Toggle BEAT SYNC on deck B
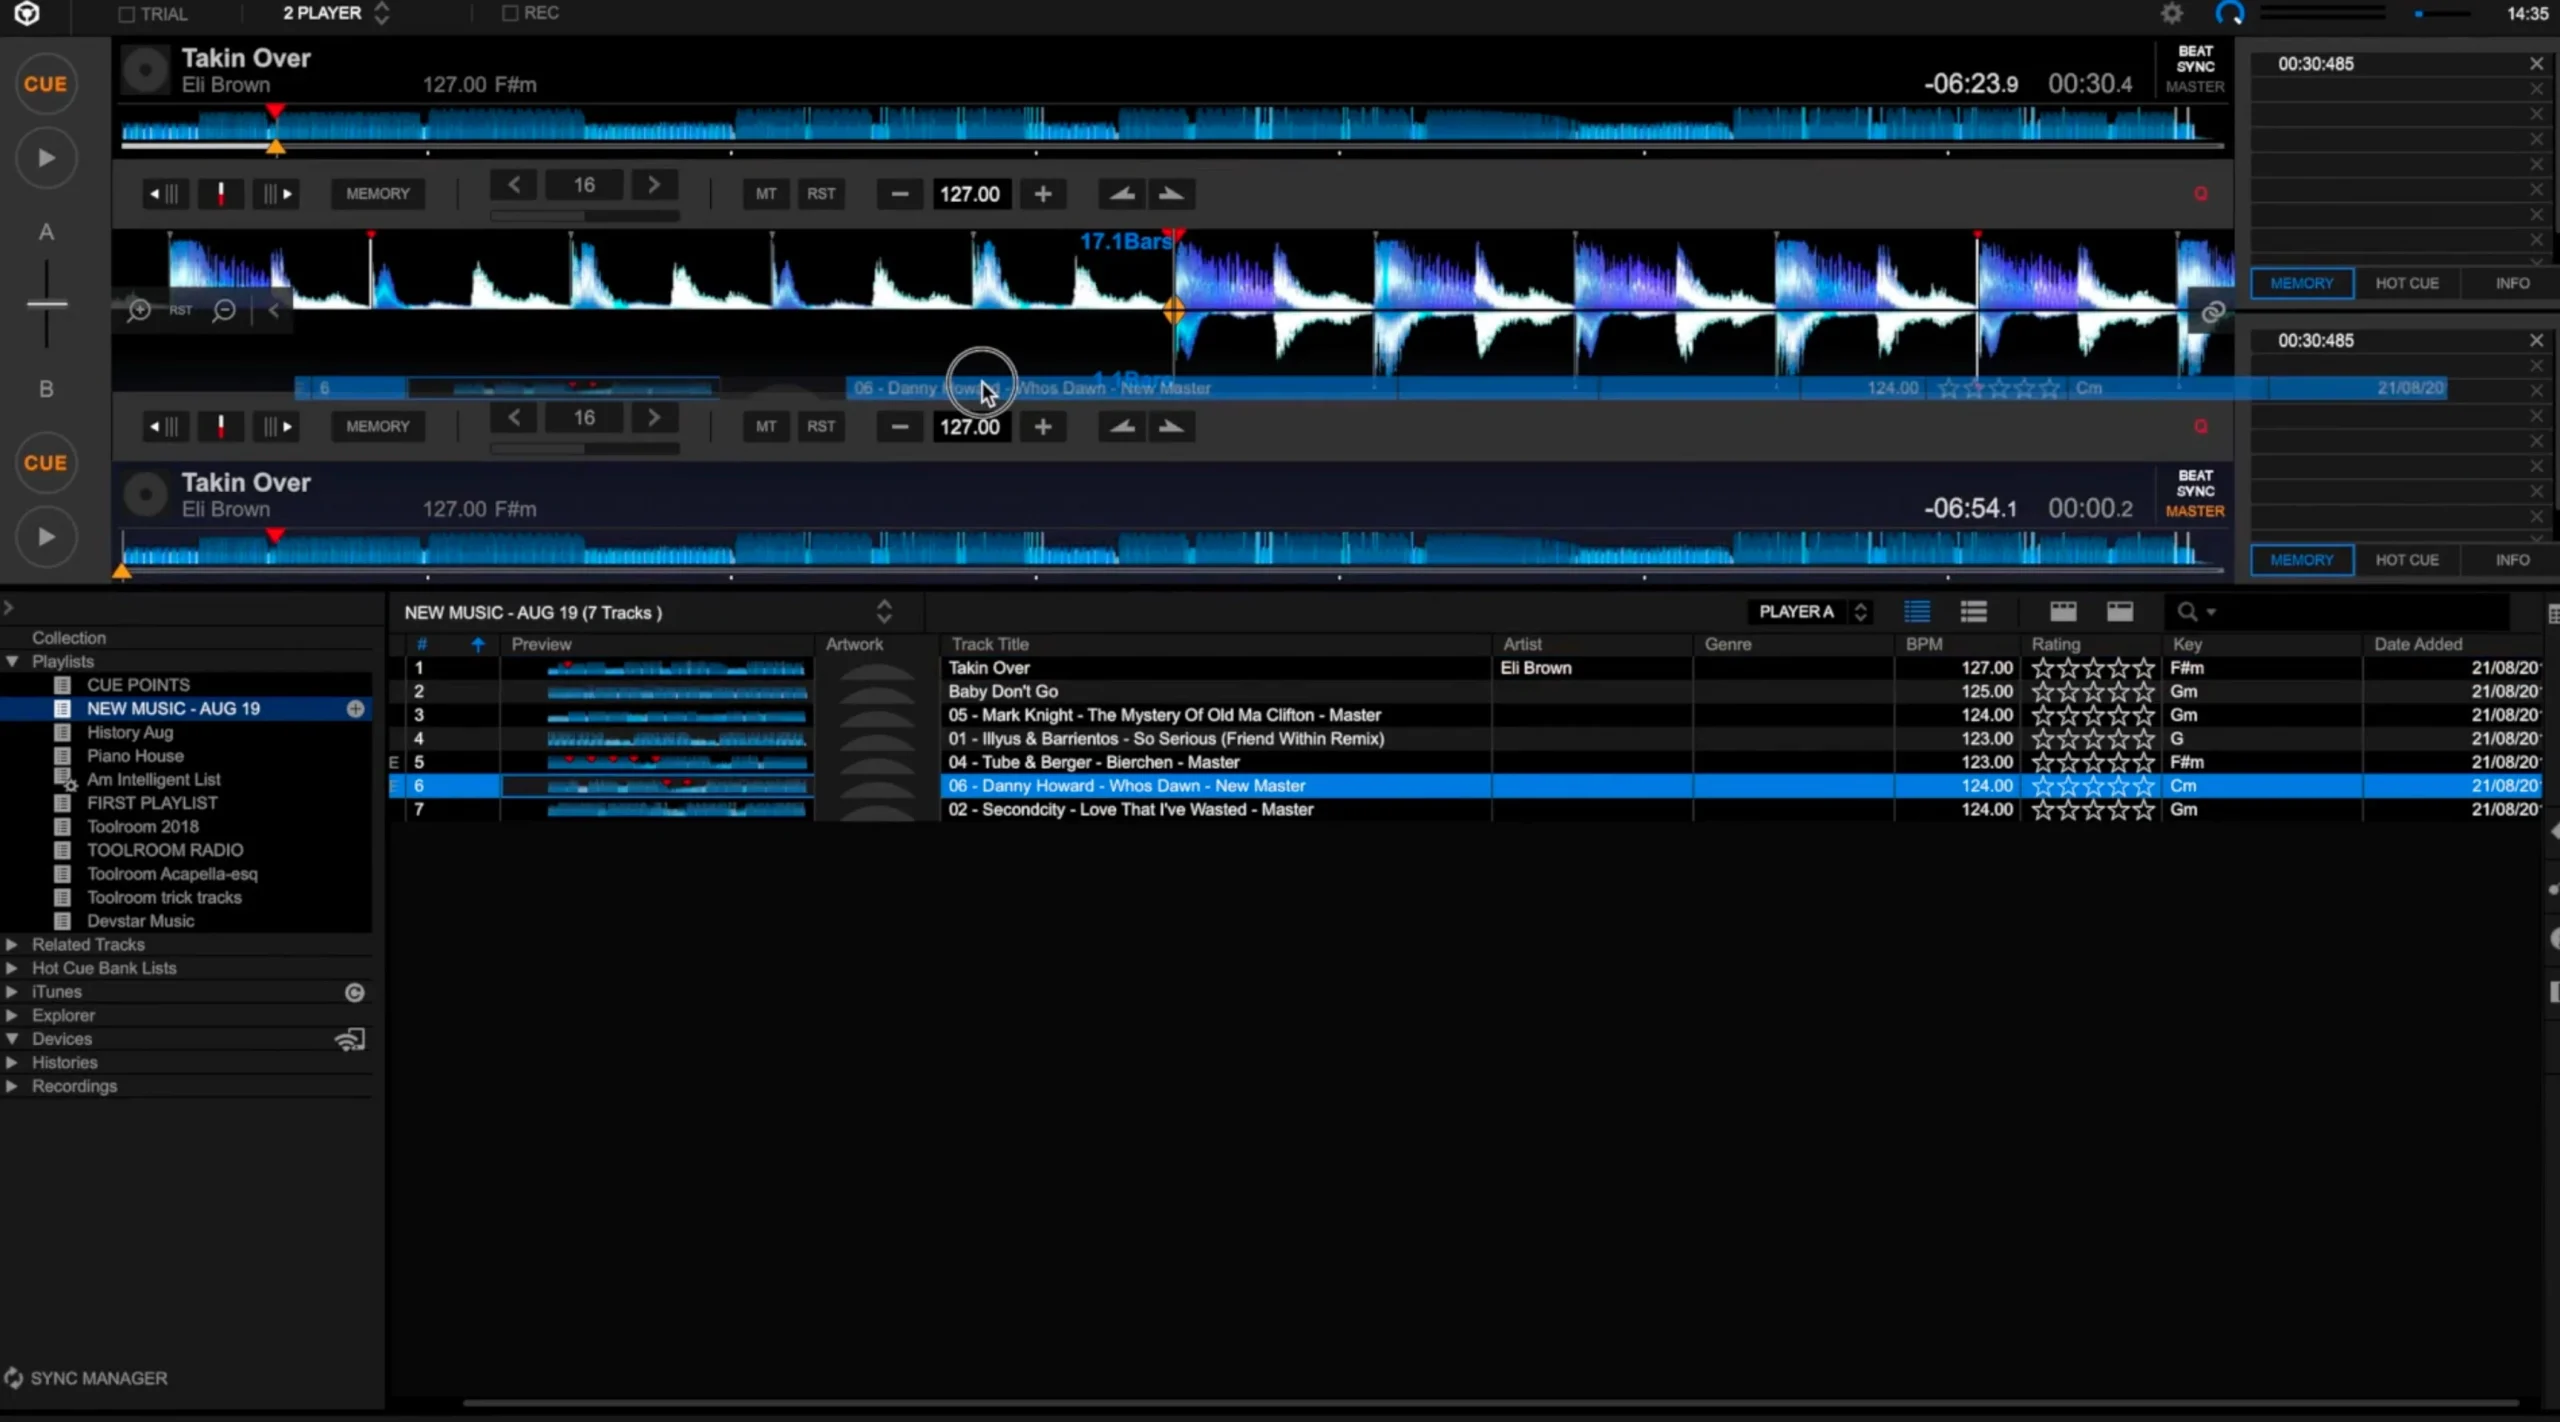Screen dimensions: 2560x1422 point(2195,484)
